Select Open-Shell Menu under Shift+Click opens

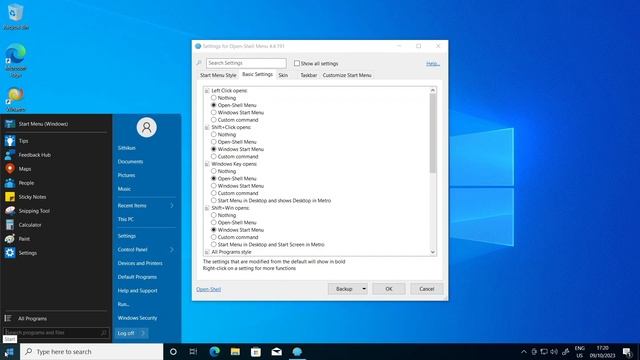213,142
